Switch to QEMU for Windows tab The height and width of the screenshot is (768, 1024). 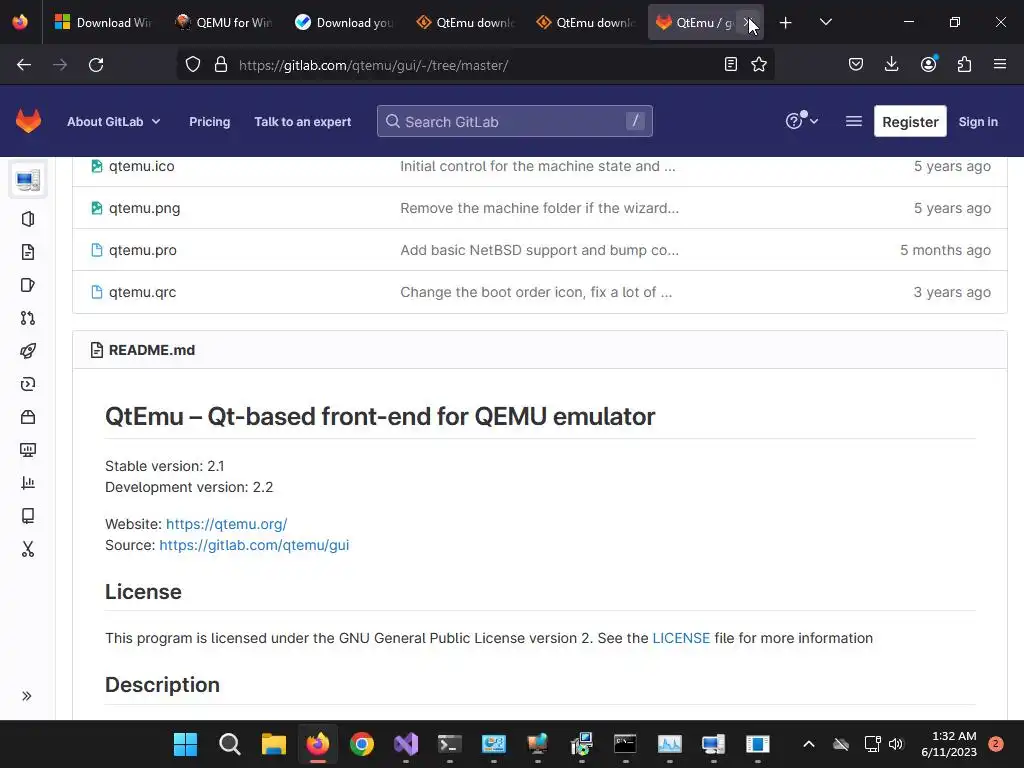[223, 22]
